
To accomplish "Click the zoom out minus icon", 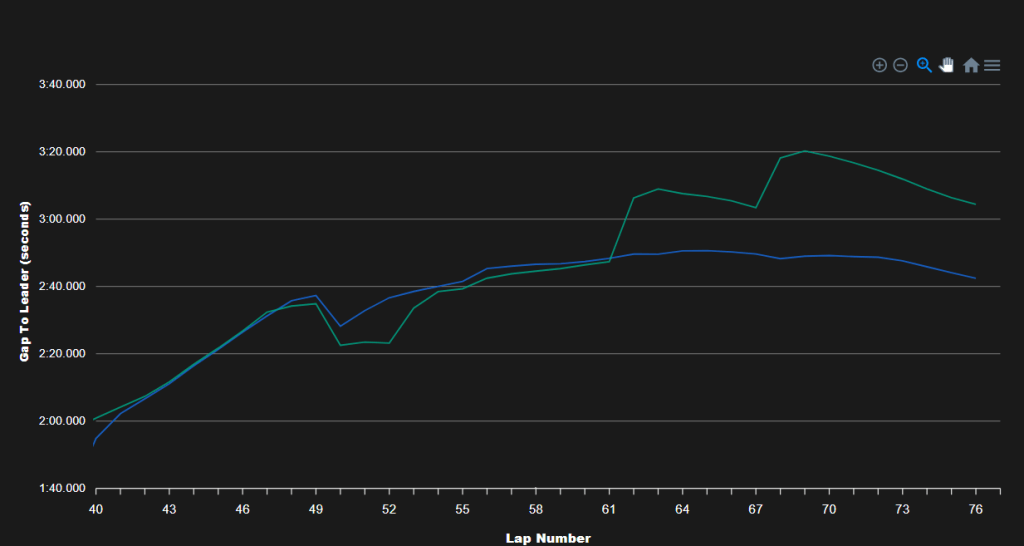I will pyautogui.click(x=901, y=65).
